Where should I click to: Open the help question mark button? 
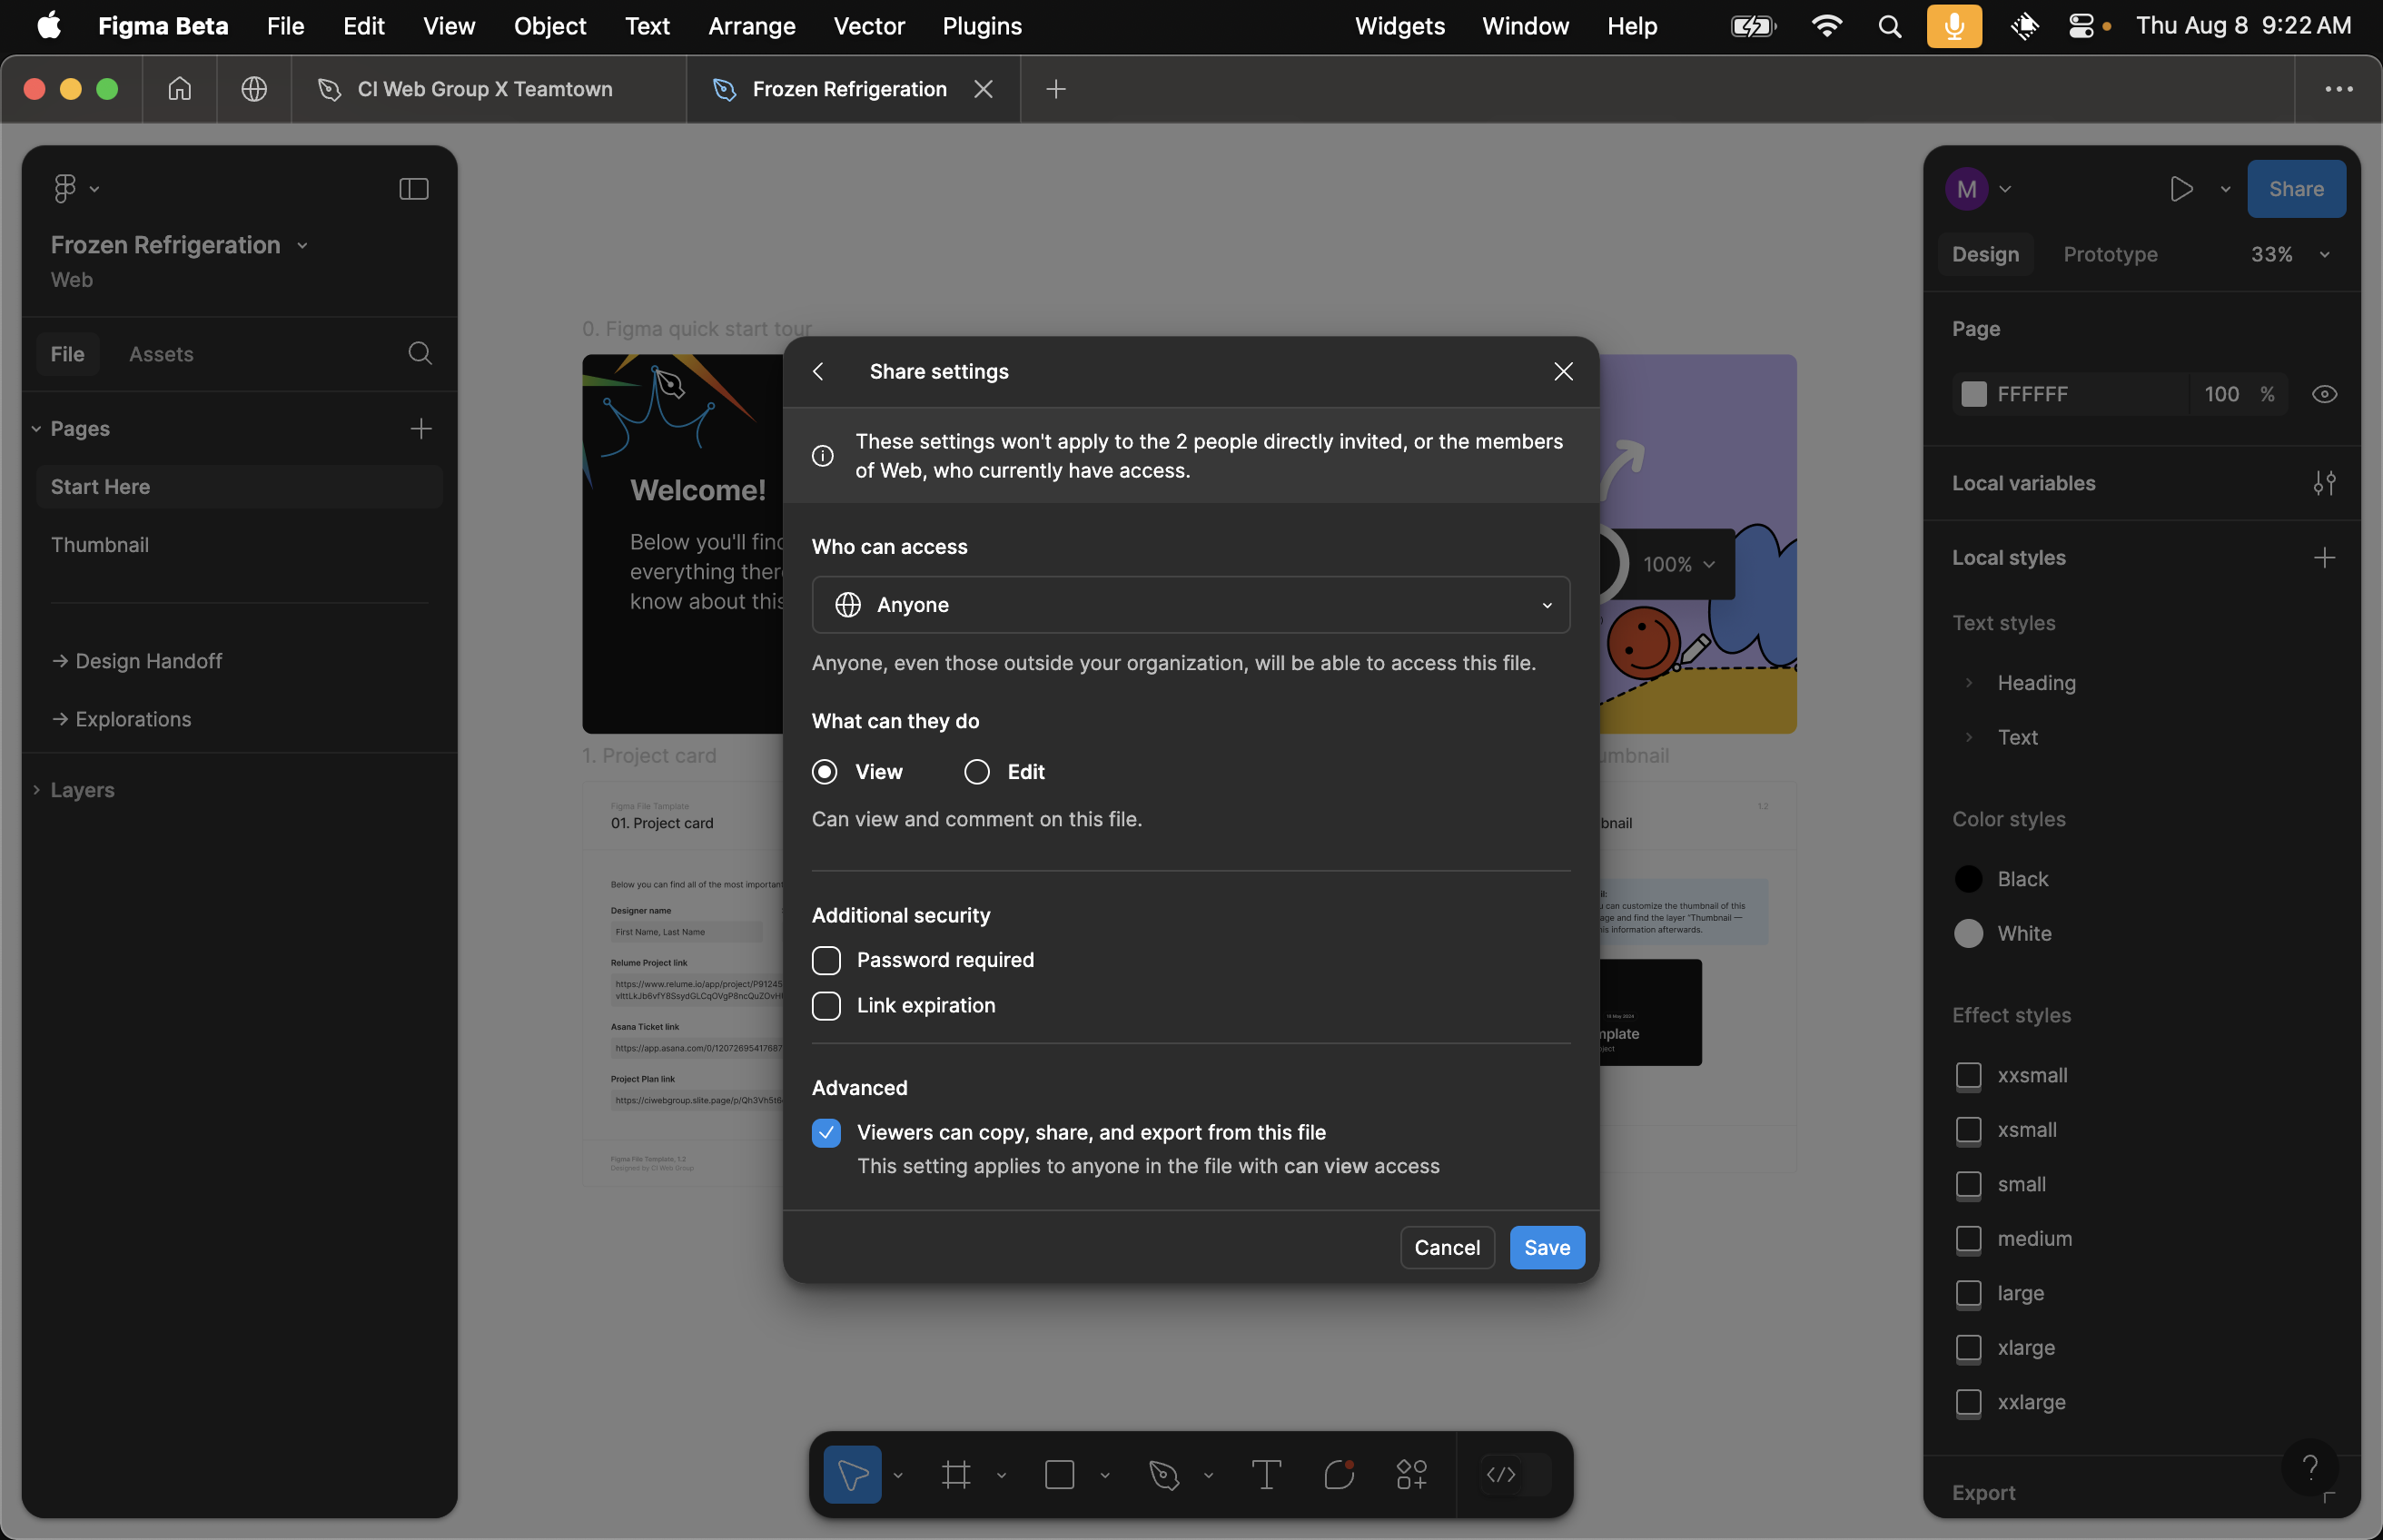tap(2310, 1466)
